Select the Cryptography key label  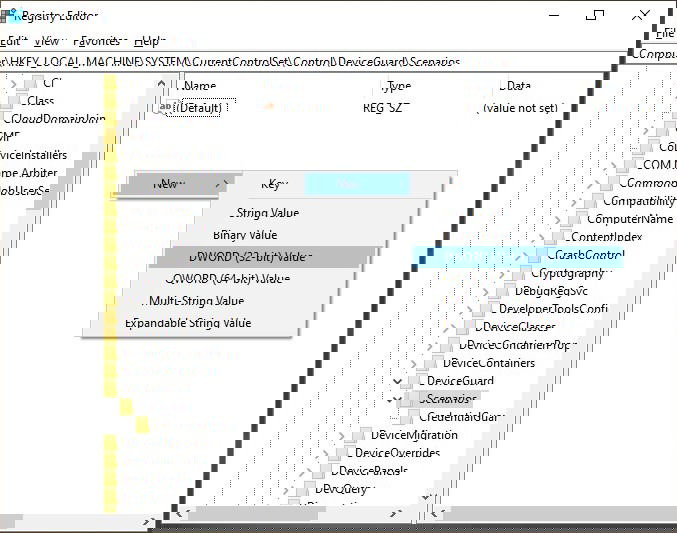click(571, 273)
